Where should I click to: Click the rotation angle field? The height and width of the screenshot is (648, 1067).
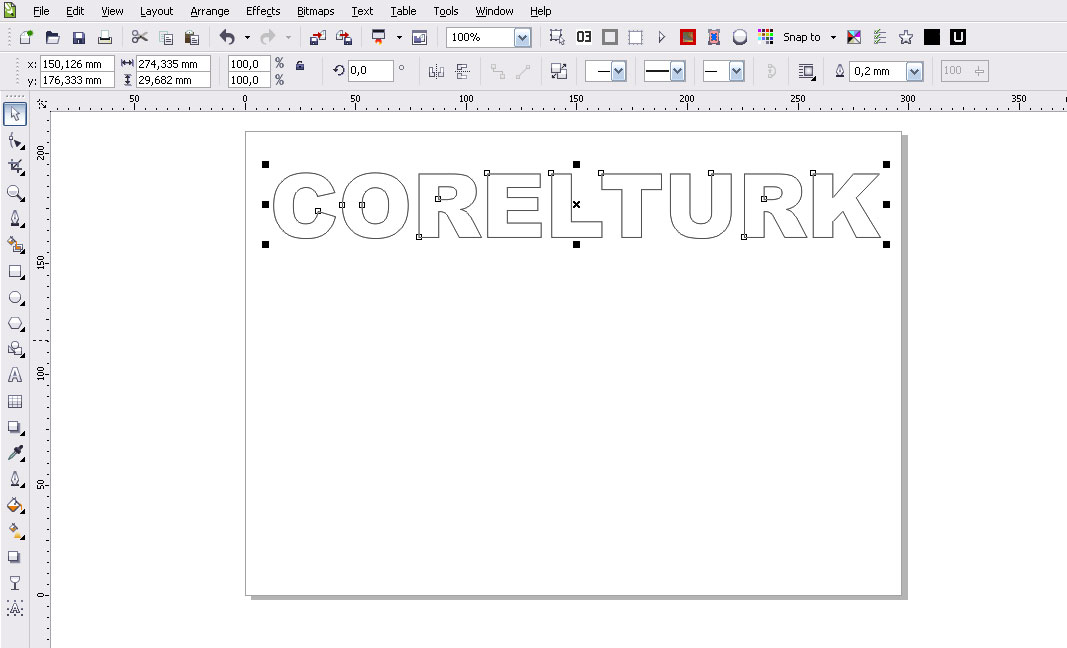coord(370,70)
